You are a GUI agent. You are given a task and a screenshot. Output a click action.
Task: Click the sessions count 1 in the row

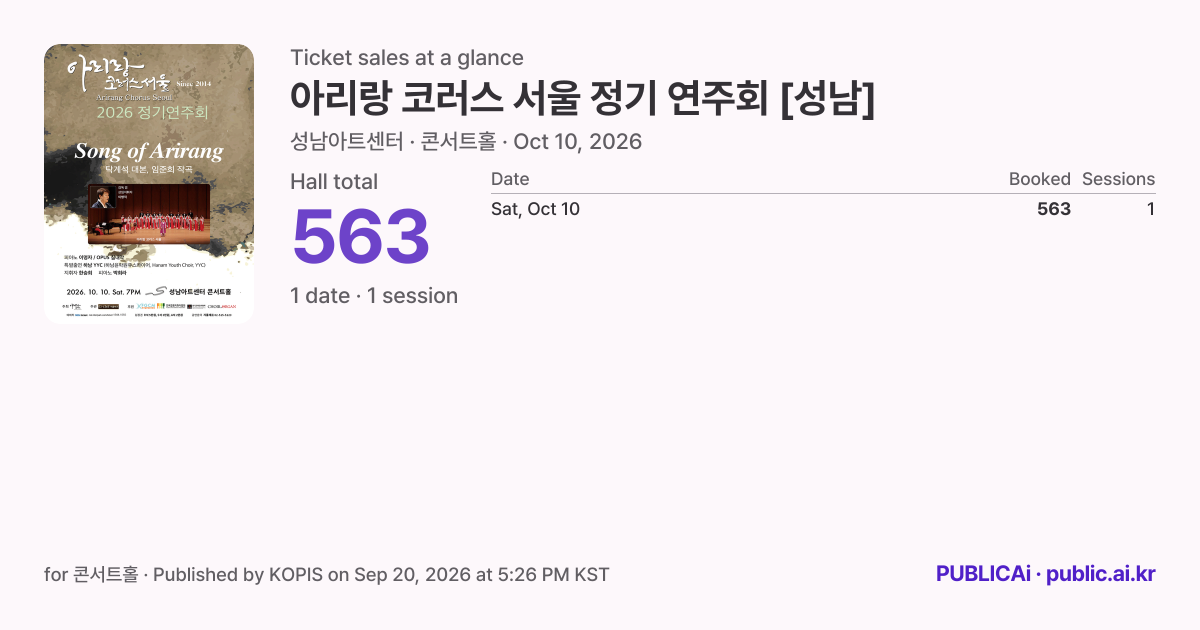pos(1151,209)
